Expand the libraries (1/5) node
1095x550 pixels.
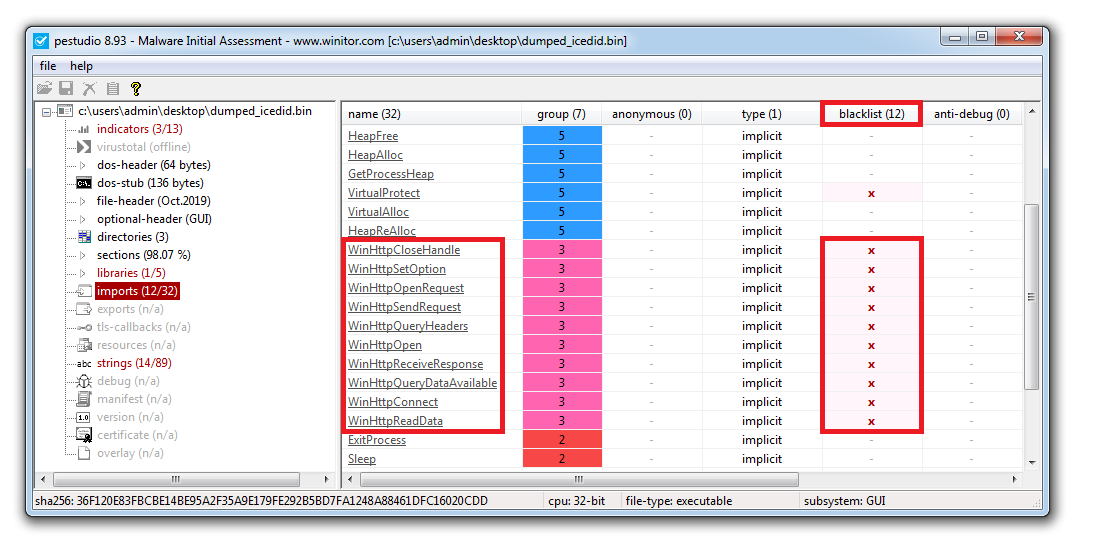pos(82,274)
